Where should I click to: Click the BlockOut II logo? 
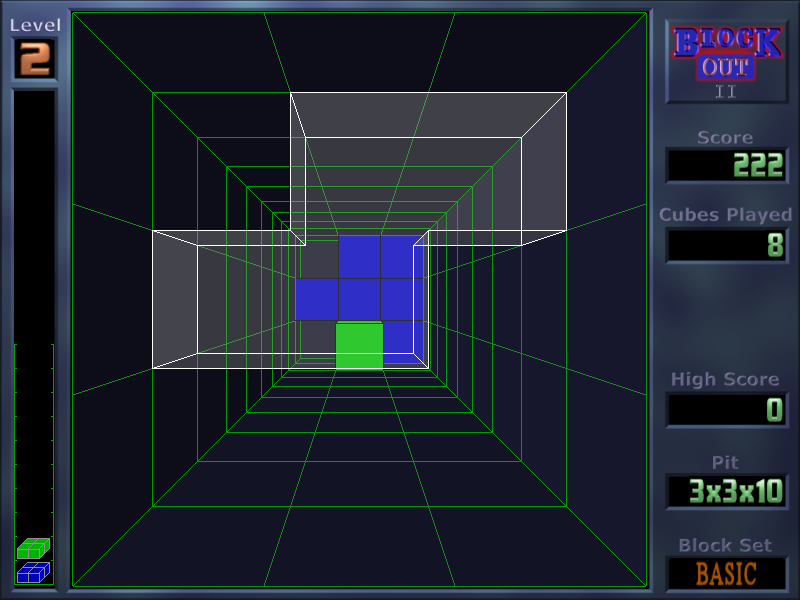click(727, 62)
